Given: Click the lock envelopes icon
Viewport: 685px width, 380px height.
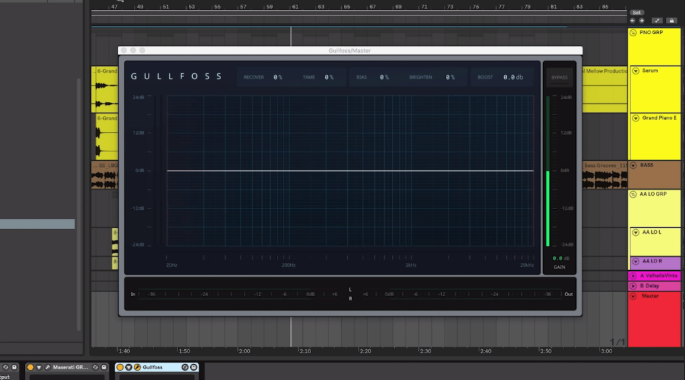Looking at the screenshot, I should [x=672, y=21].
